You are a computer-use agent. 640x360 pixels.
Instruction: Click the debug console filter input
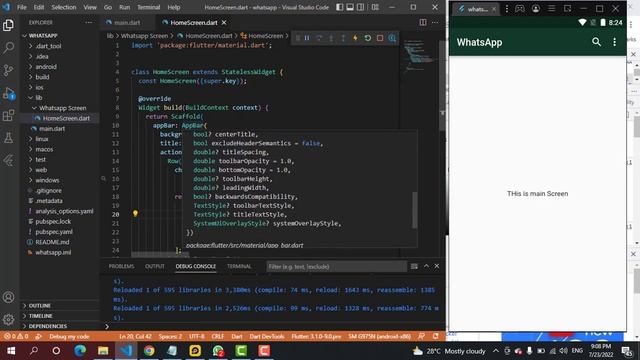336,266
